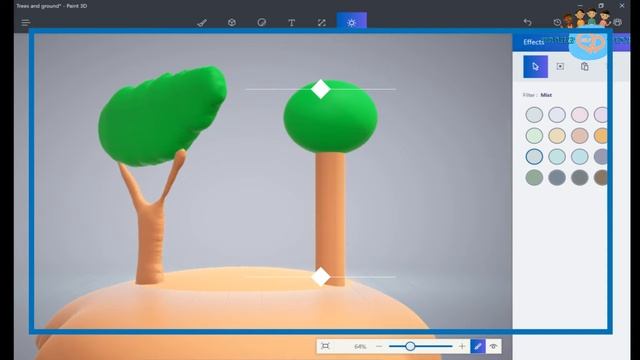The width and height of the screenshot is (640, 360).
Task: Activate the Select arrow in the Effects panel
Action: click(536, 67)
